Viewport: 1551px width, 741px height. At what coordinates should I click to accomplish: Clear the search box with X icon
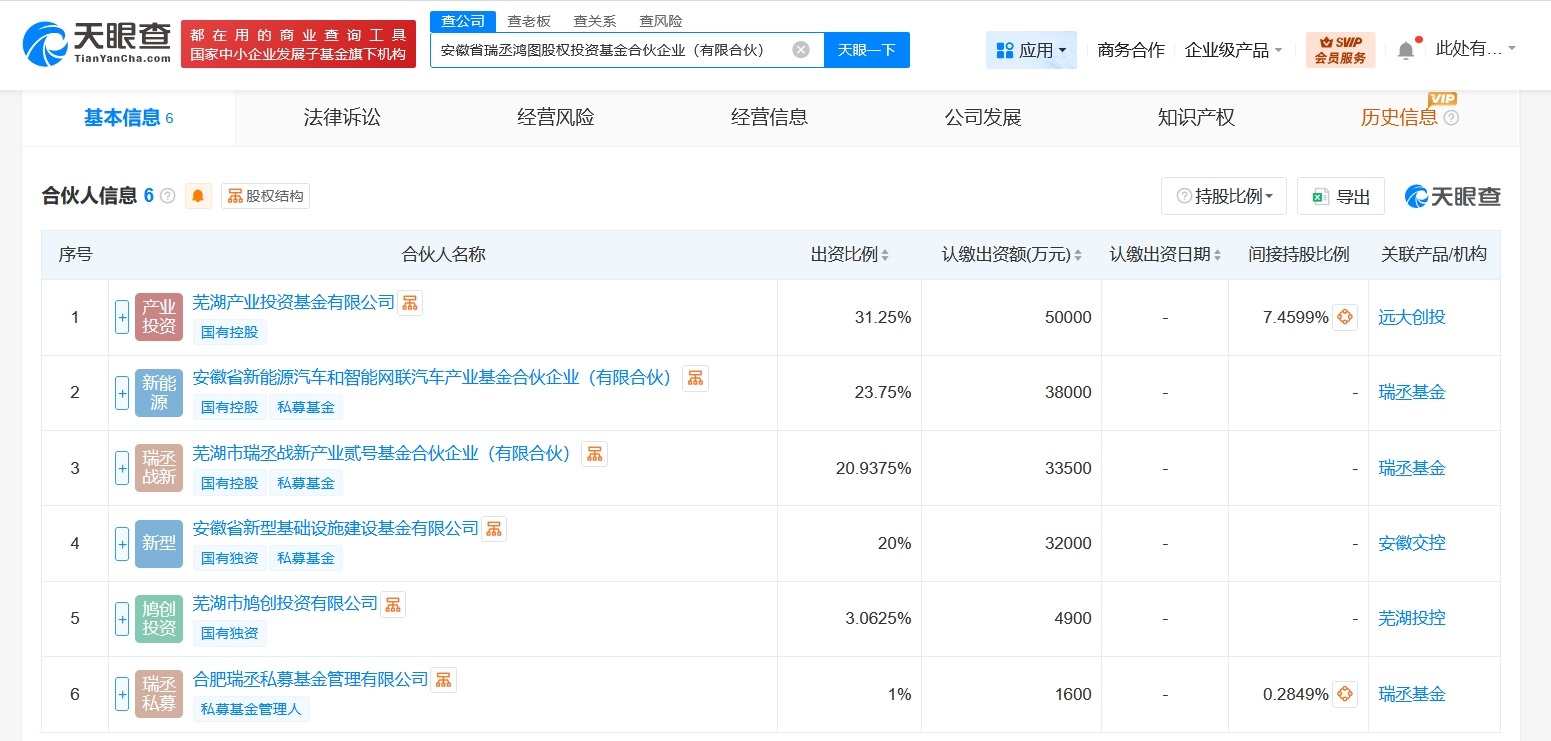801,50
